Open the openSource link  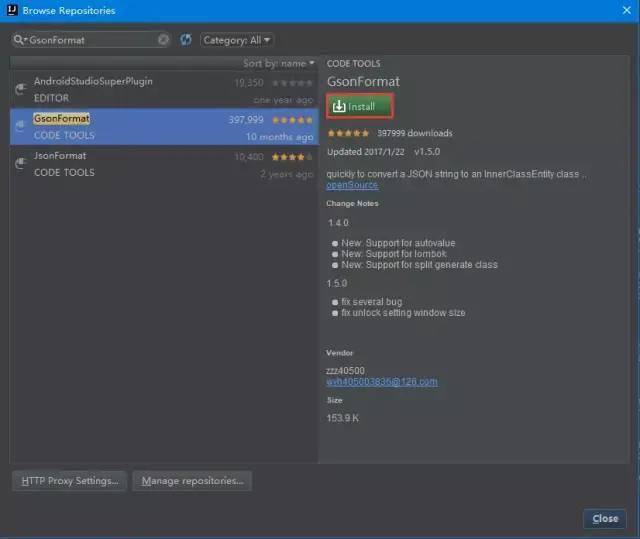coord(352,185)
